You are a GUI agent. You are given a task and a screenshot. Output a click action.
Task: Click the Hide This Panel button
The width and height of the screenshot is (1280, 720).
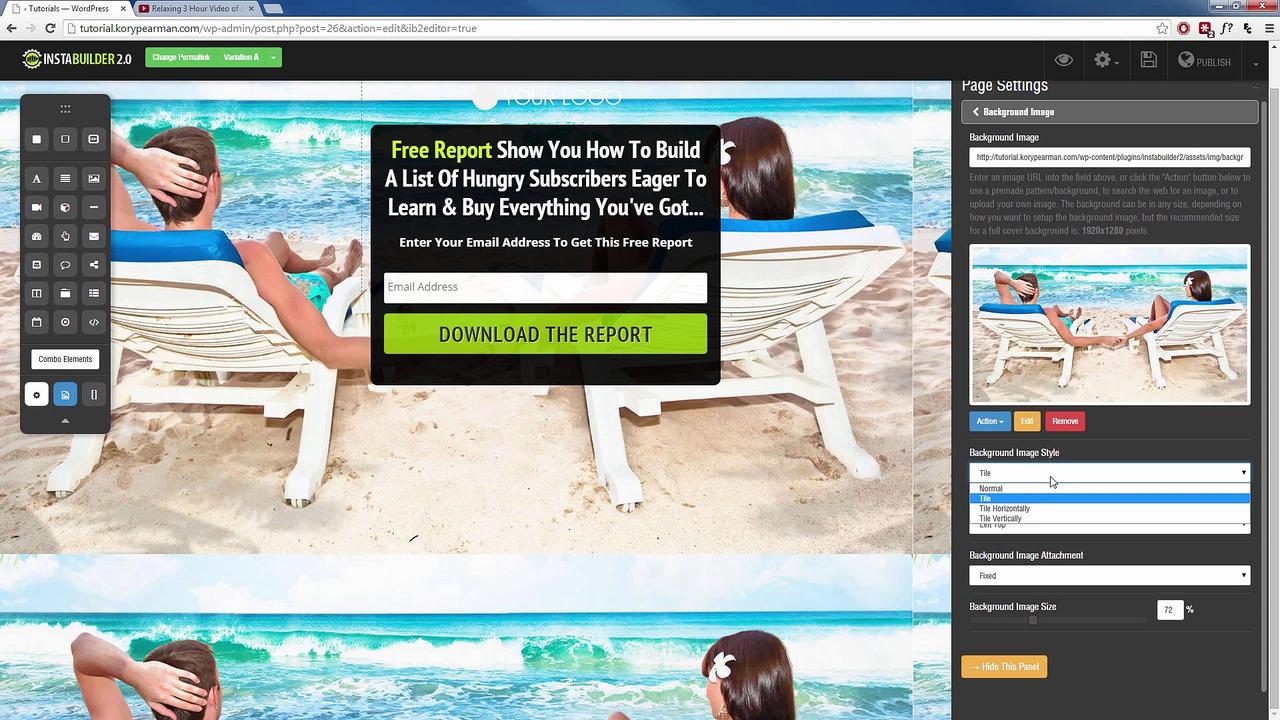point(1004,667)
